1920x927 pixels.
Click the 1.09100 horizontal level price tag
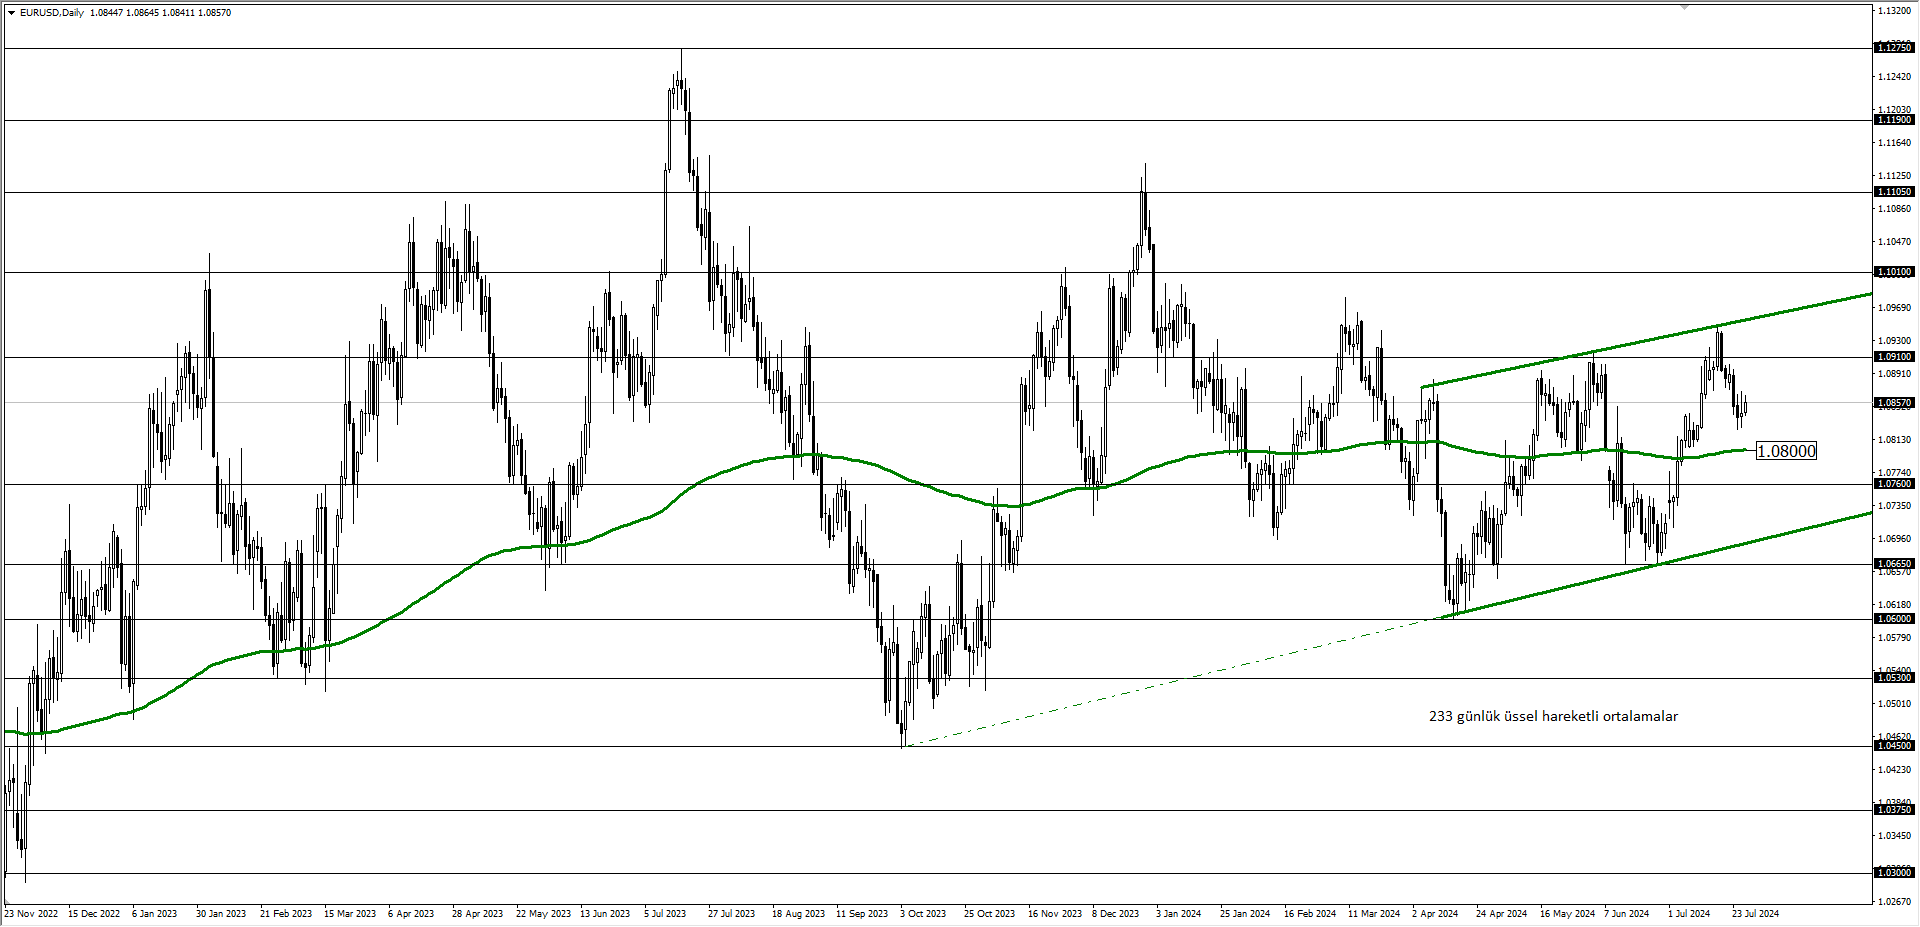point(1894,357)
